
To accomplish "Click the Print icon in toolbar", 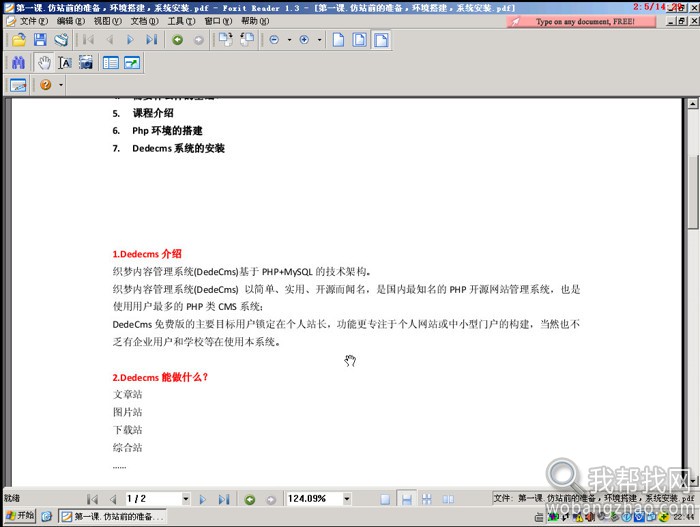I will tap(61, 40).
